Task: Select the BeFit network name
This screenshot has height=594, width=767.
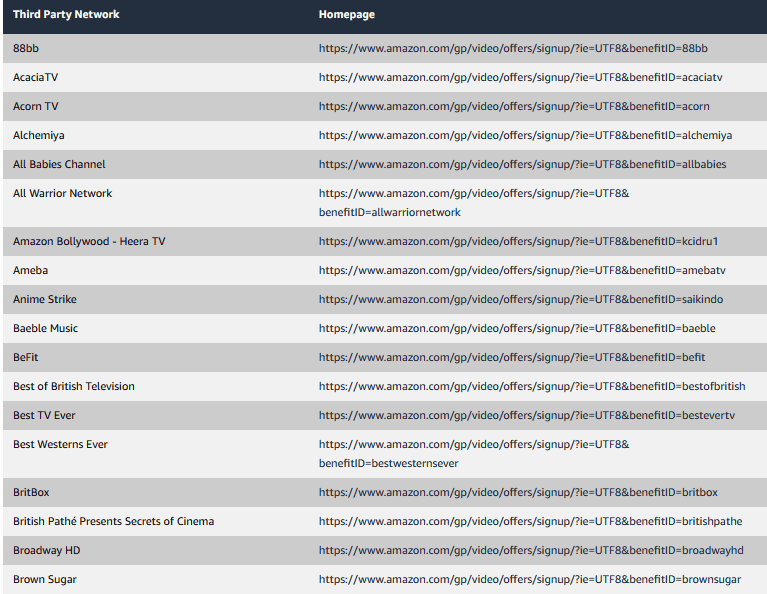Action: point(25,357)
